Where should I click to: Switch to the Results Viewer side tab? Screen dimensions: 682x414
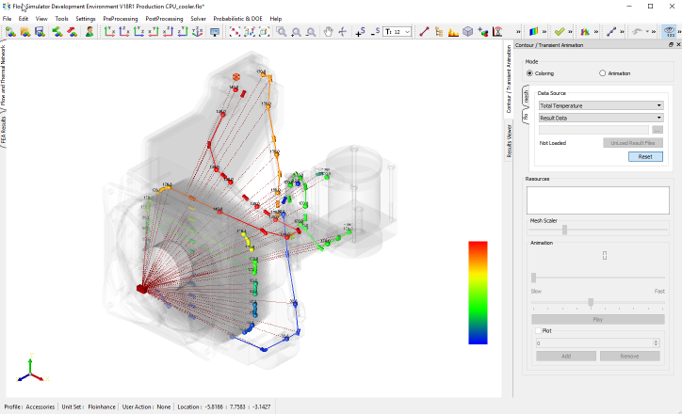509,141
